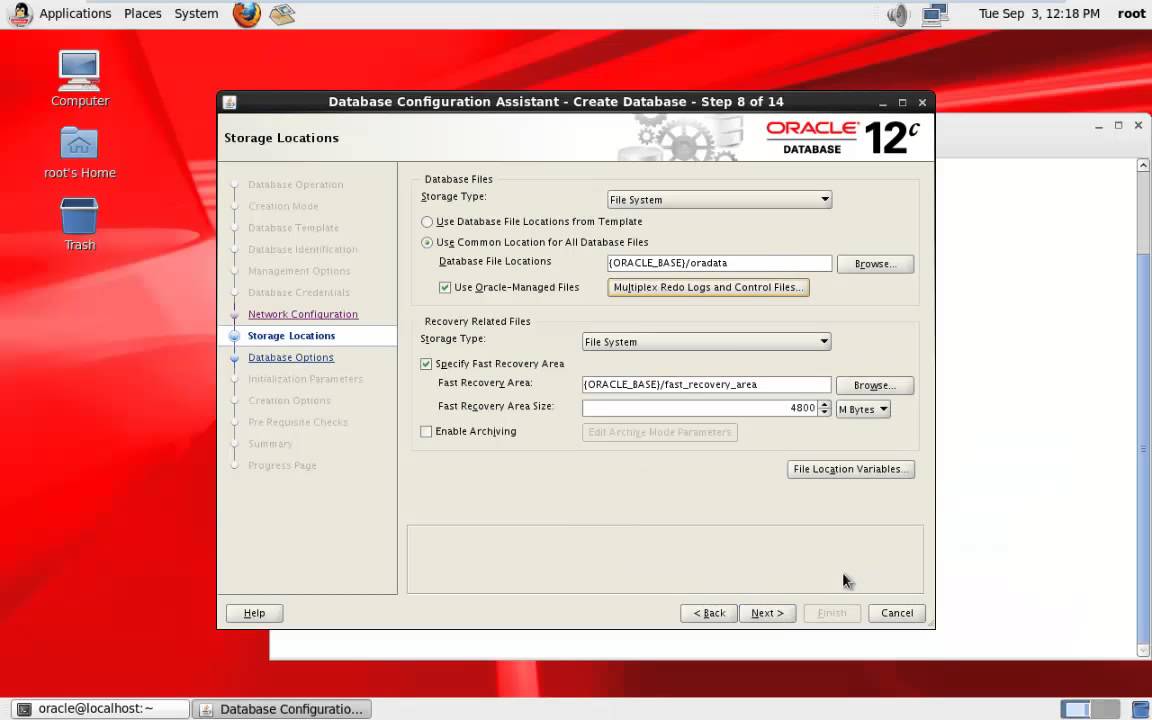Toggle Specify Fast Recovery Area checkbox
Screen dimensions: 1152x720
click(425, 364)
